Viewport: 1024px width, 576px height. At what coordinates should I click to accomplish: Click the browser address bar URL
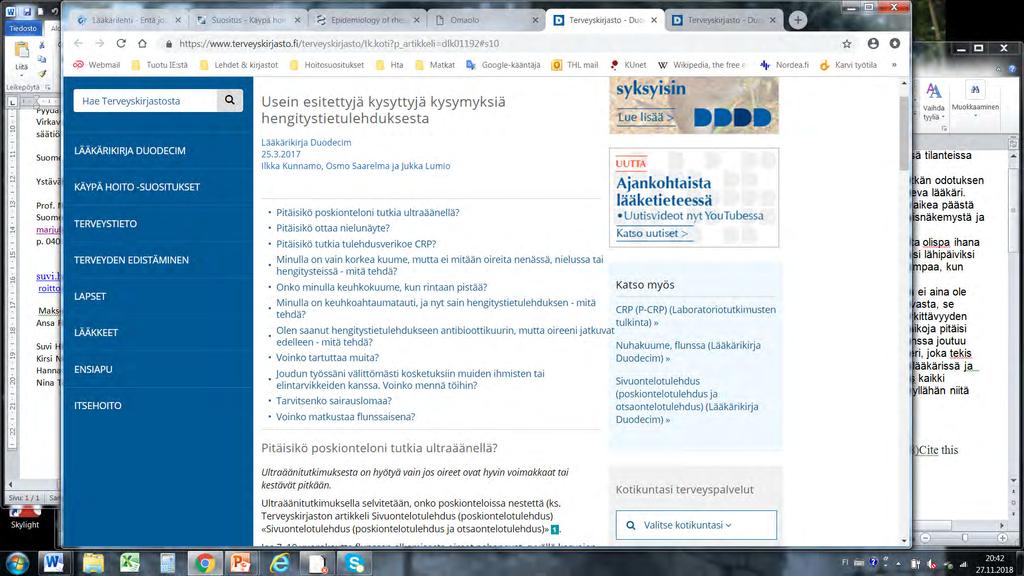(x=339, y=44)
